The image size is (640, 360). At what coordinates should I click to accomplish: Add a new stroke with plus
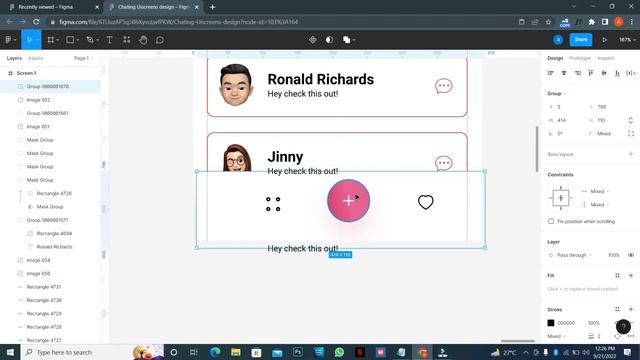(631, 309)
